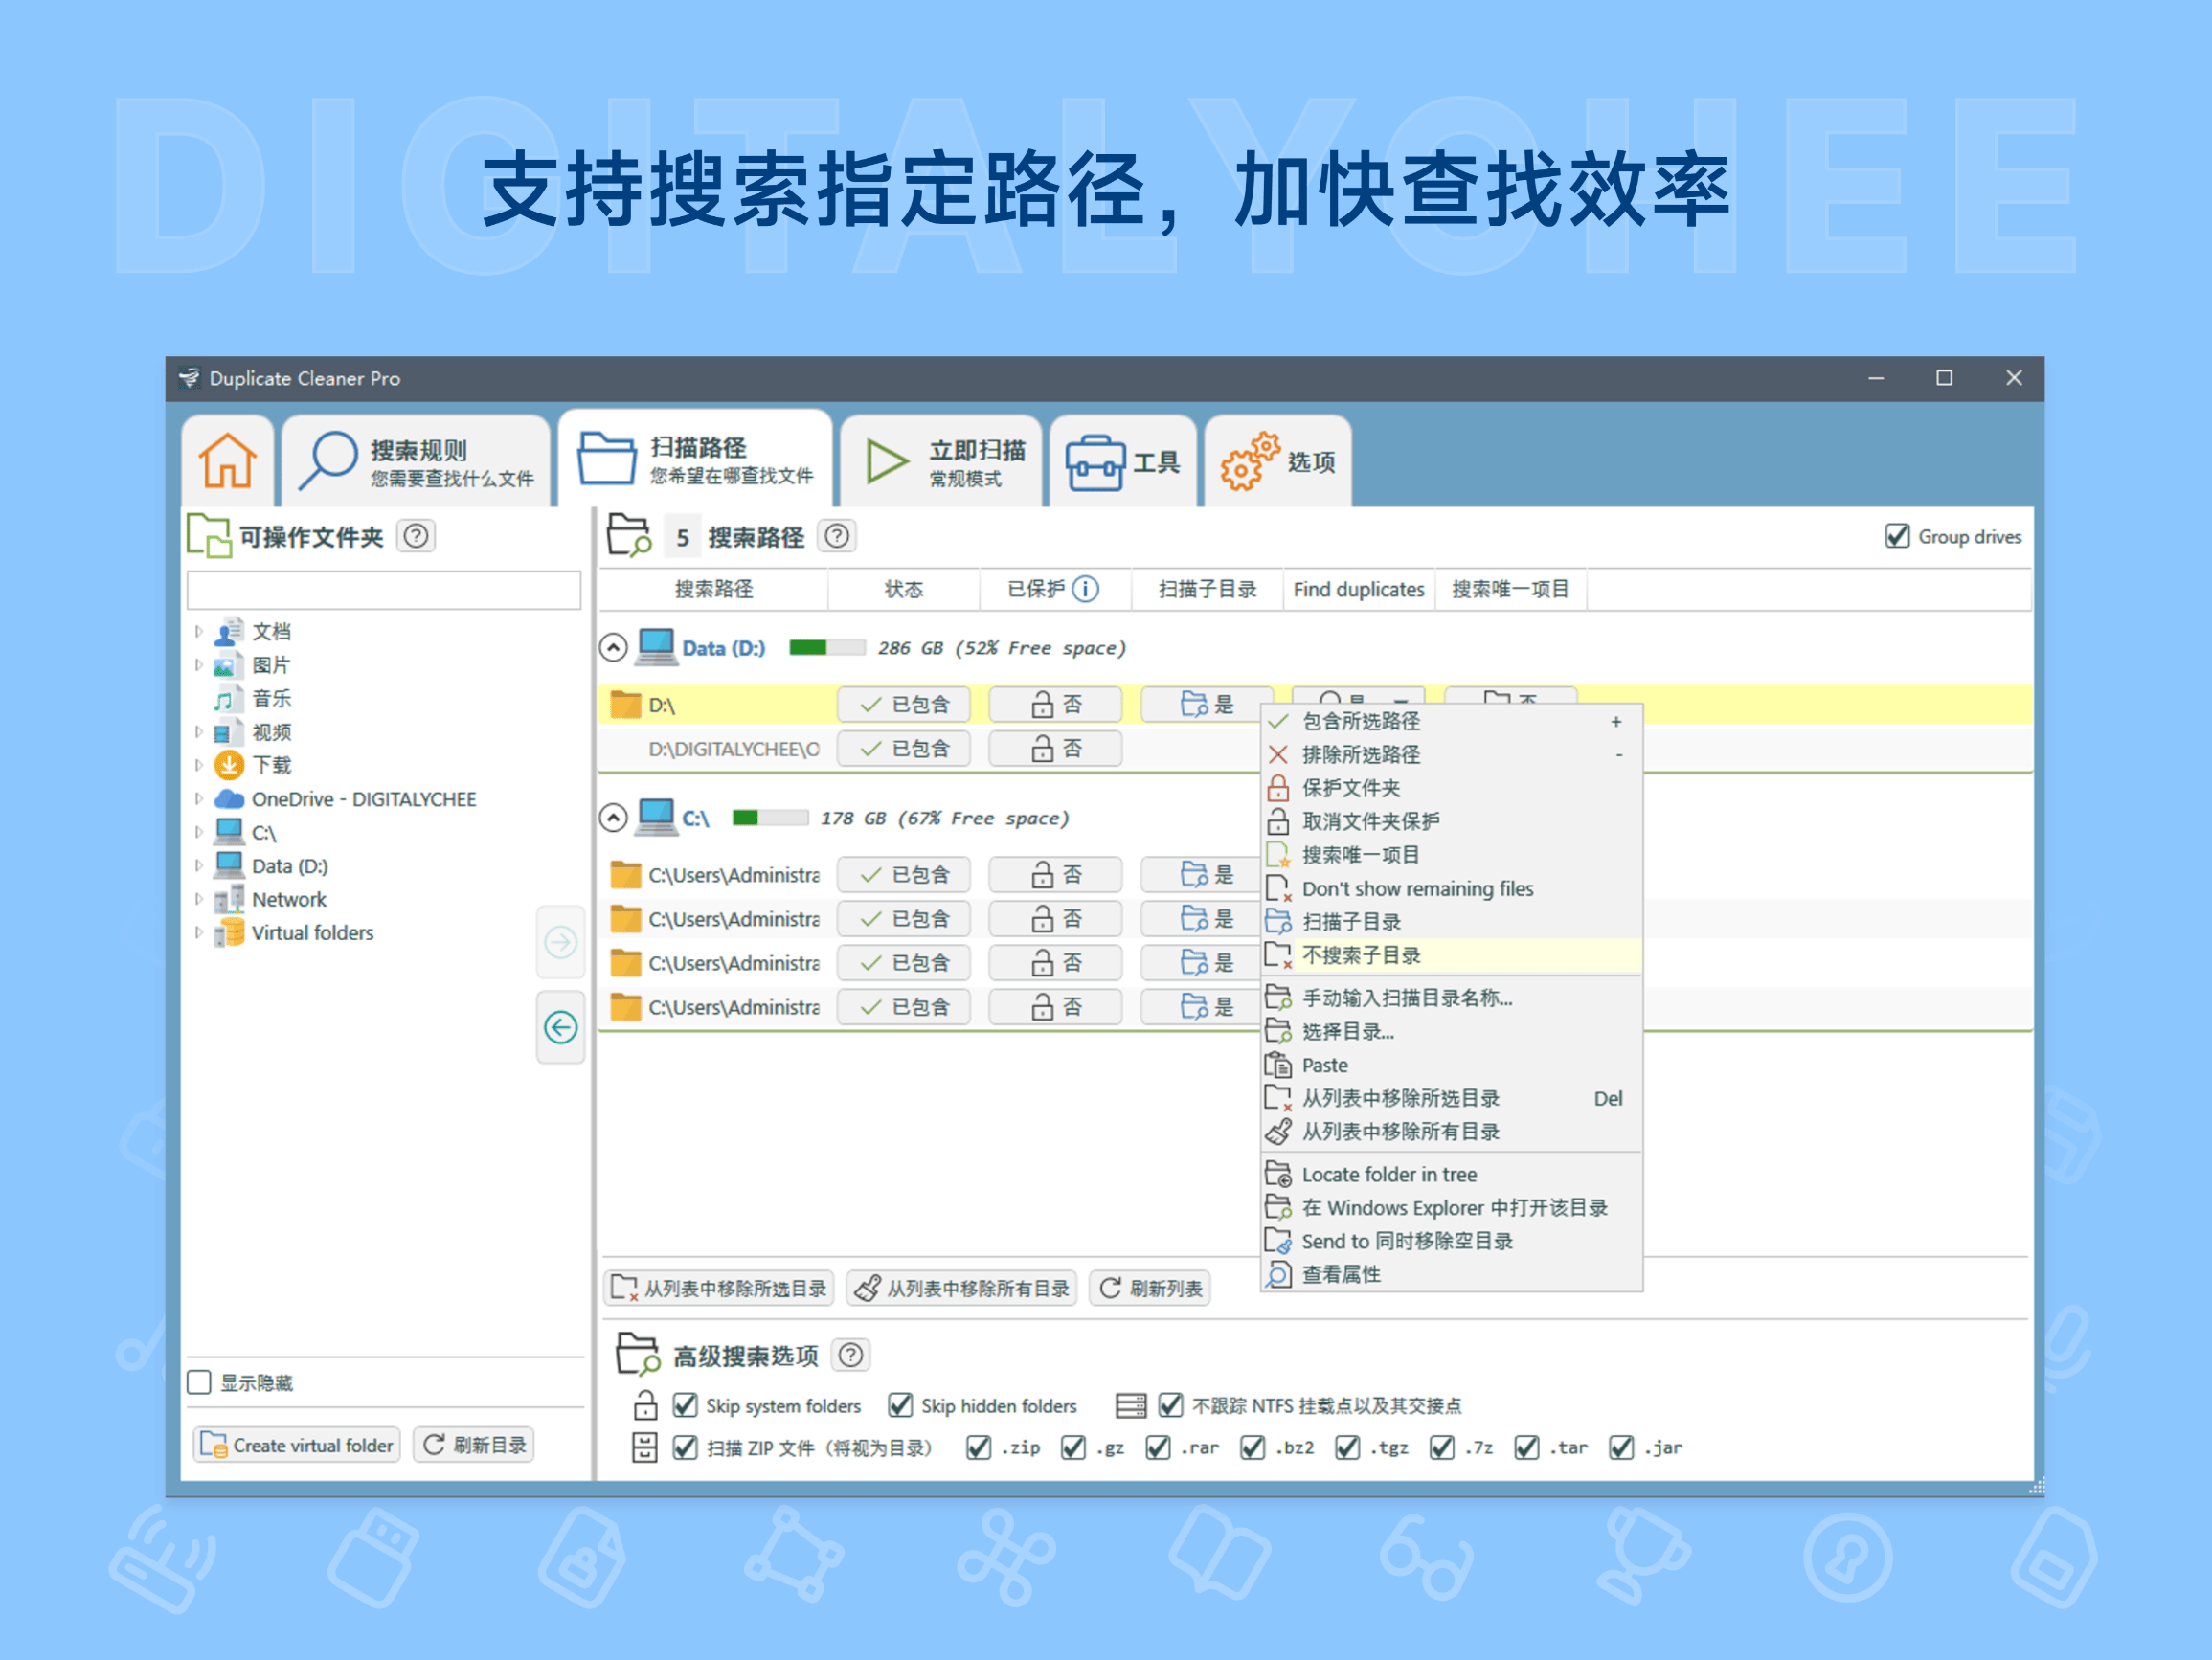
Task: Collapse the C:\ drive group
Action: [x=613, y=818]
